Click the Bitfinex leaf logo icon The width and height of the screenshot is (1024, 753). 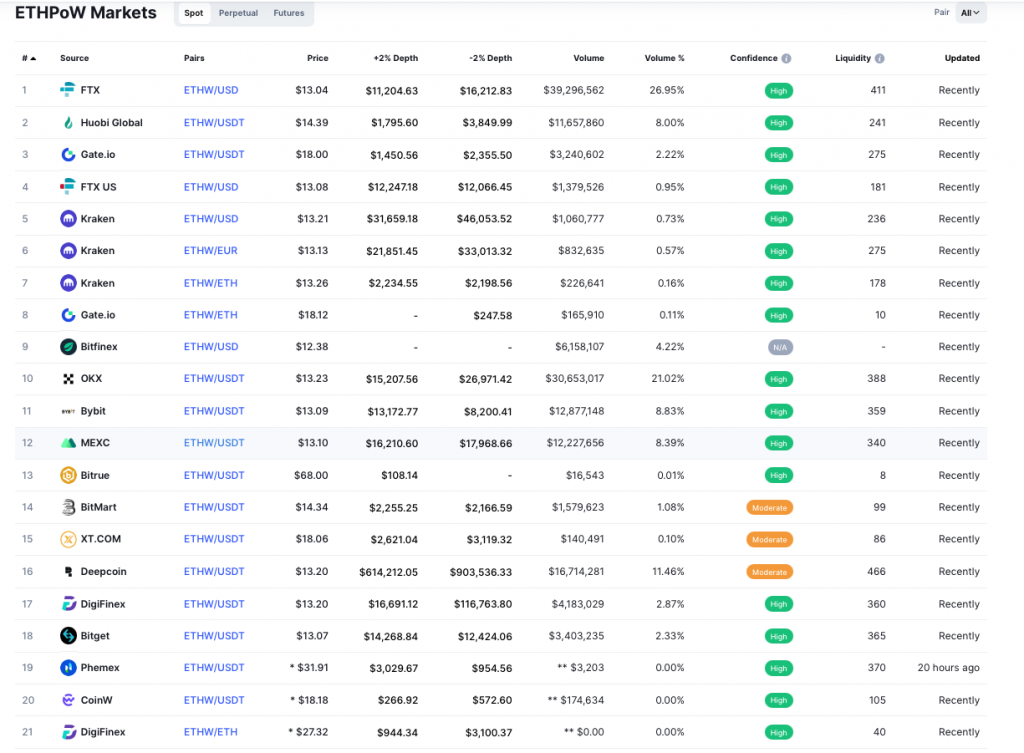(68, 346)
